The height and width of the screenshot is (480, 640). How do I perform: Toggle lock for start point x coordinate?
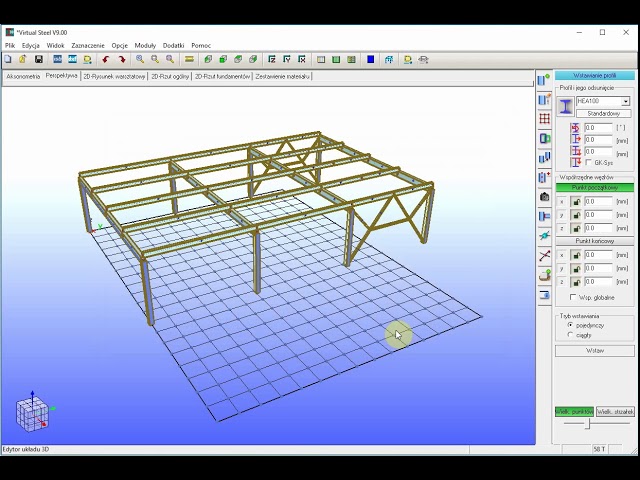576,202
